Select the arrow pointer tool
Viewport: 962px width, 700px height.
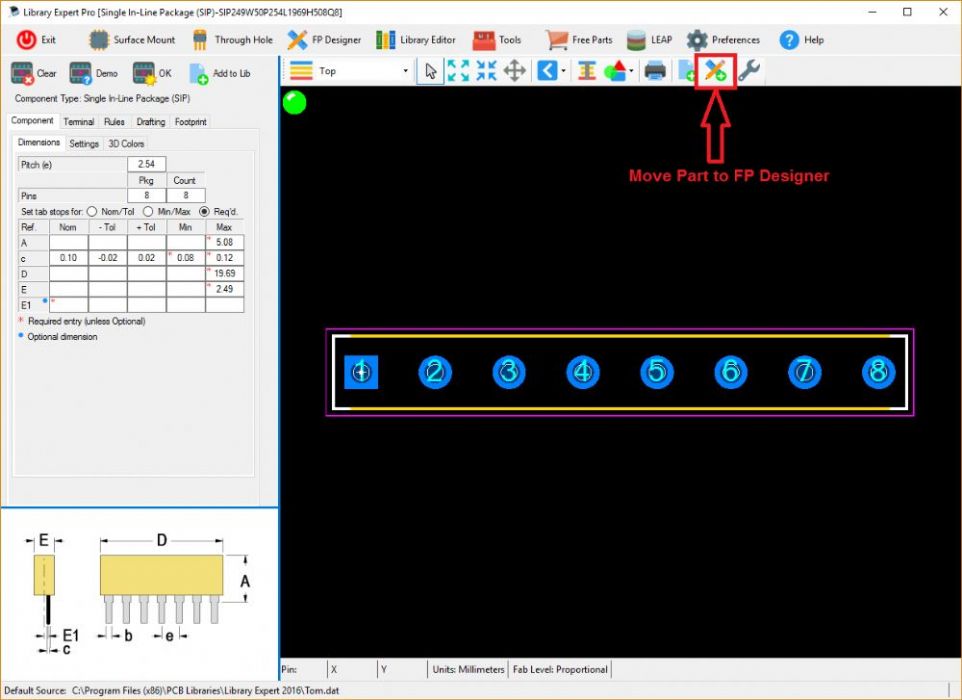point(431,71)
